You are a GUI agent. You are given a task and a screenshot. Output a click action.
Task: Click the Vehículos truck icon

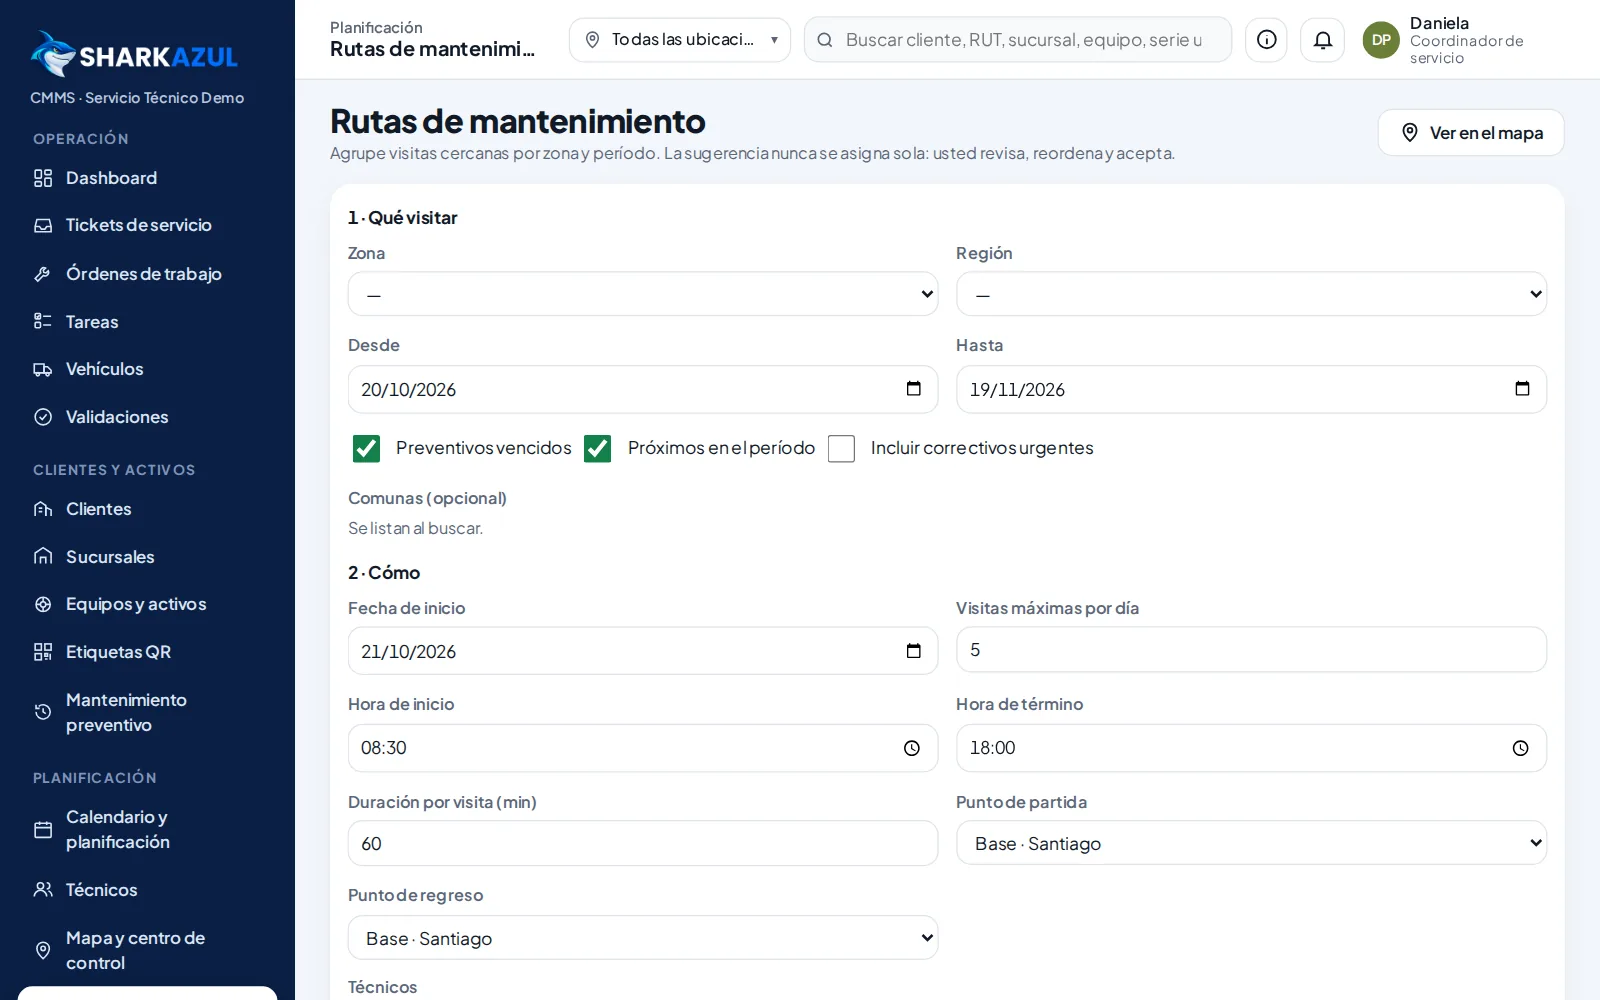click(x=43, y=370)
